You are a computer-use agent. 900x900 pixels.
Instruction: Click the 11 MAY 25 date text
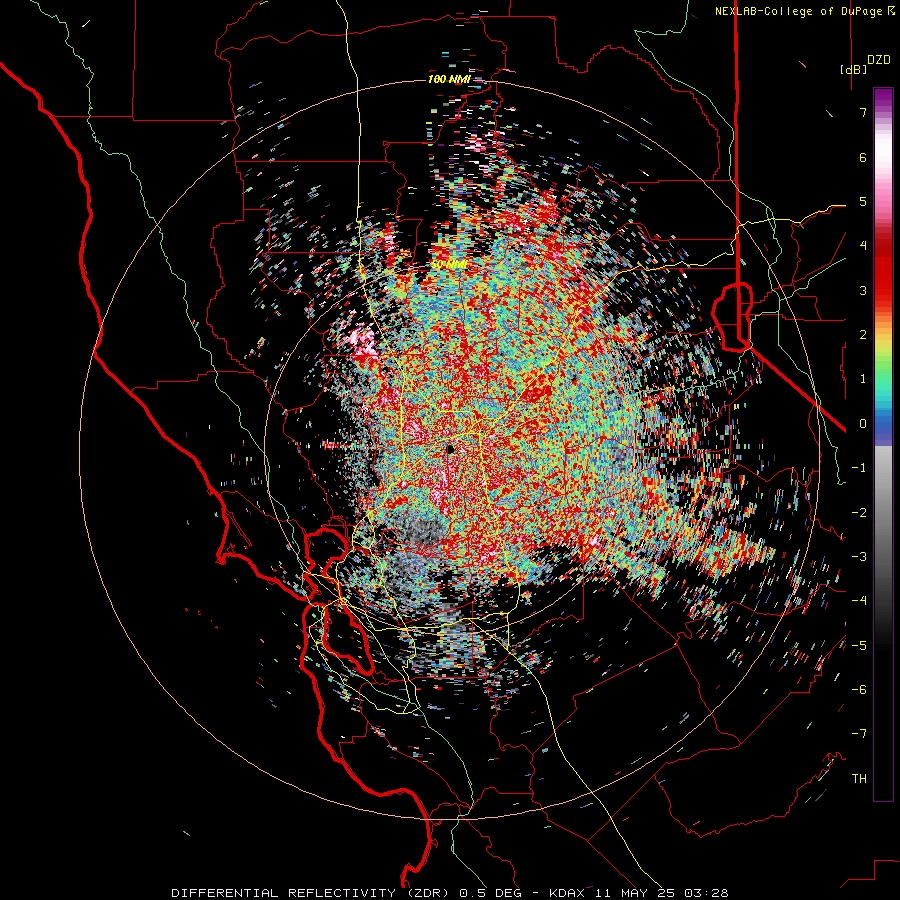[x=637, y=893]
